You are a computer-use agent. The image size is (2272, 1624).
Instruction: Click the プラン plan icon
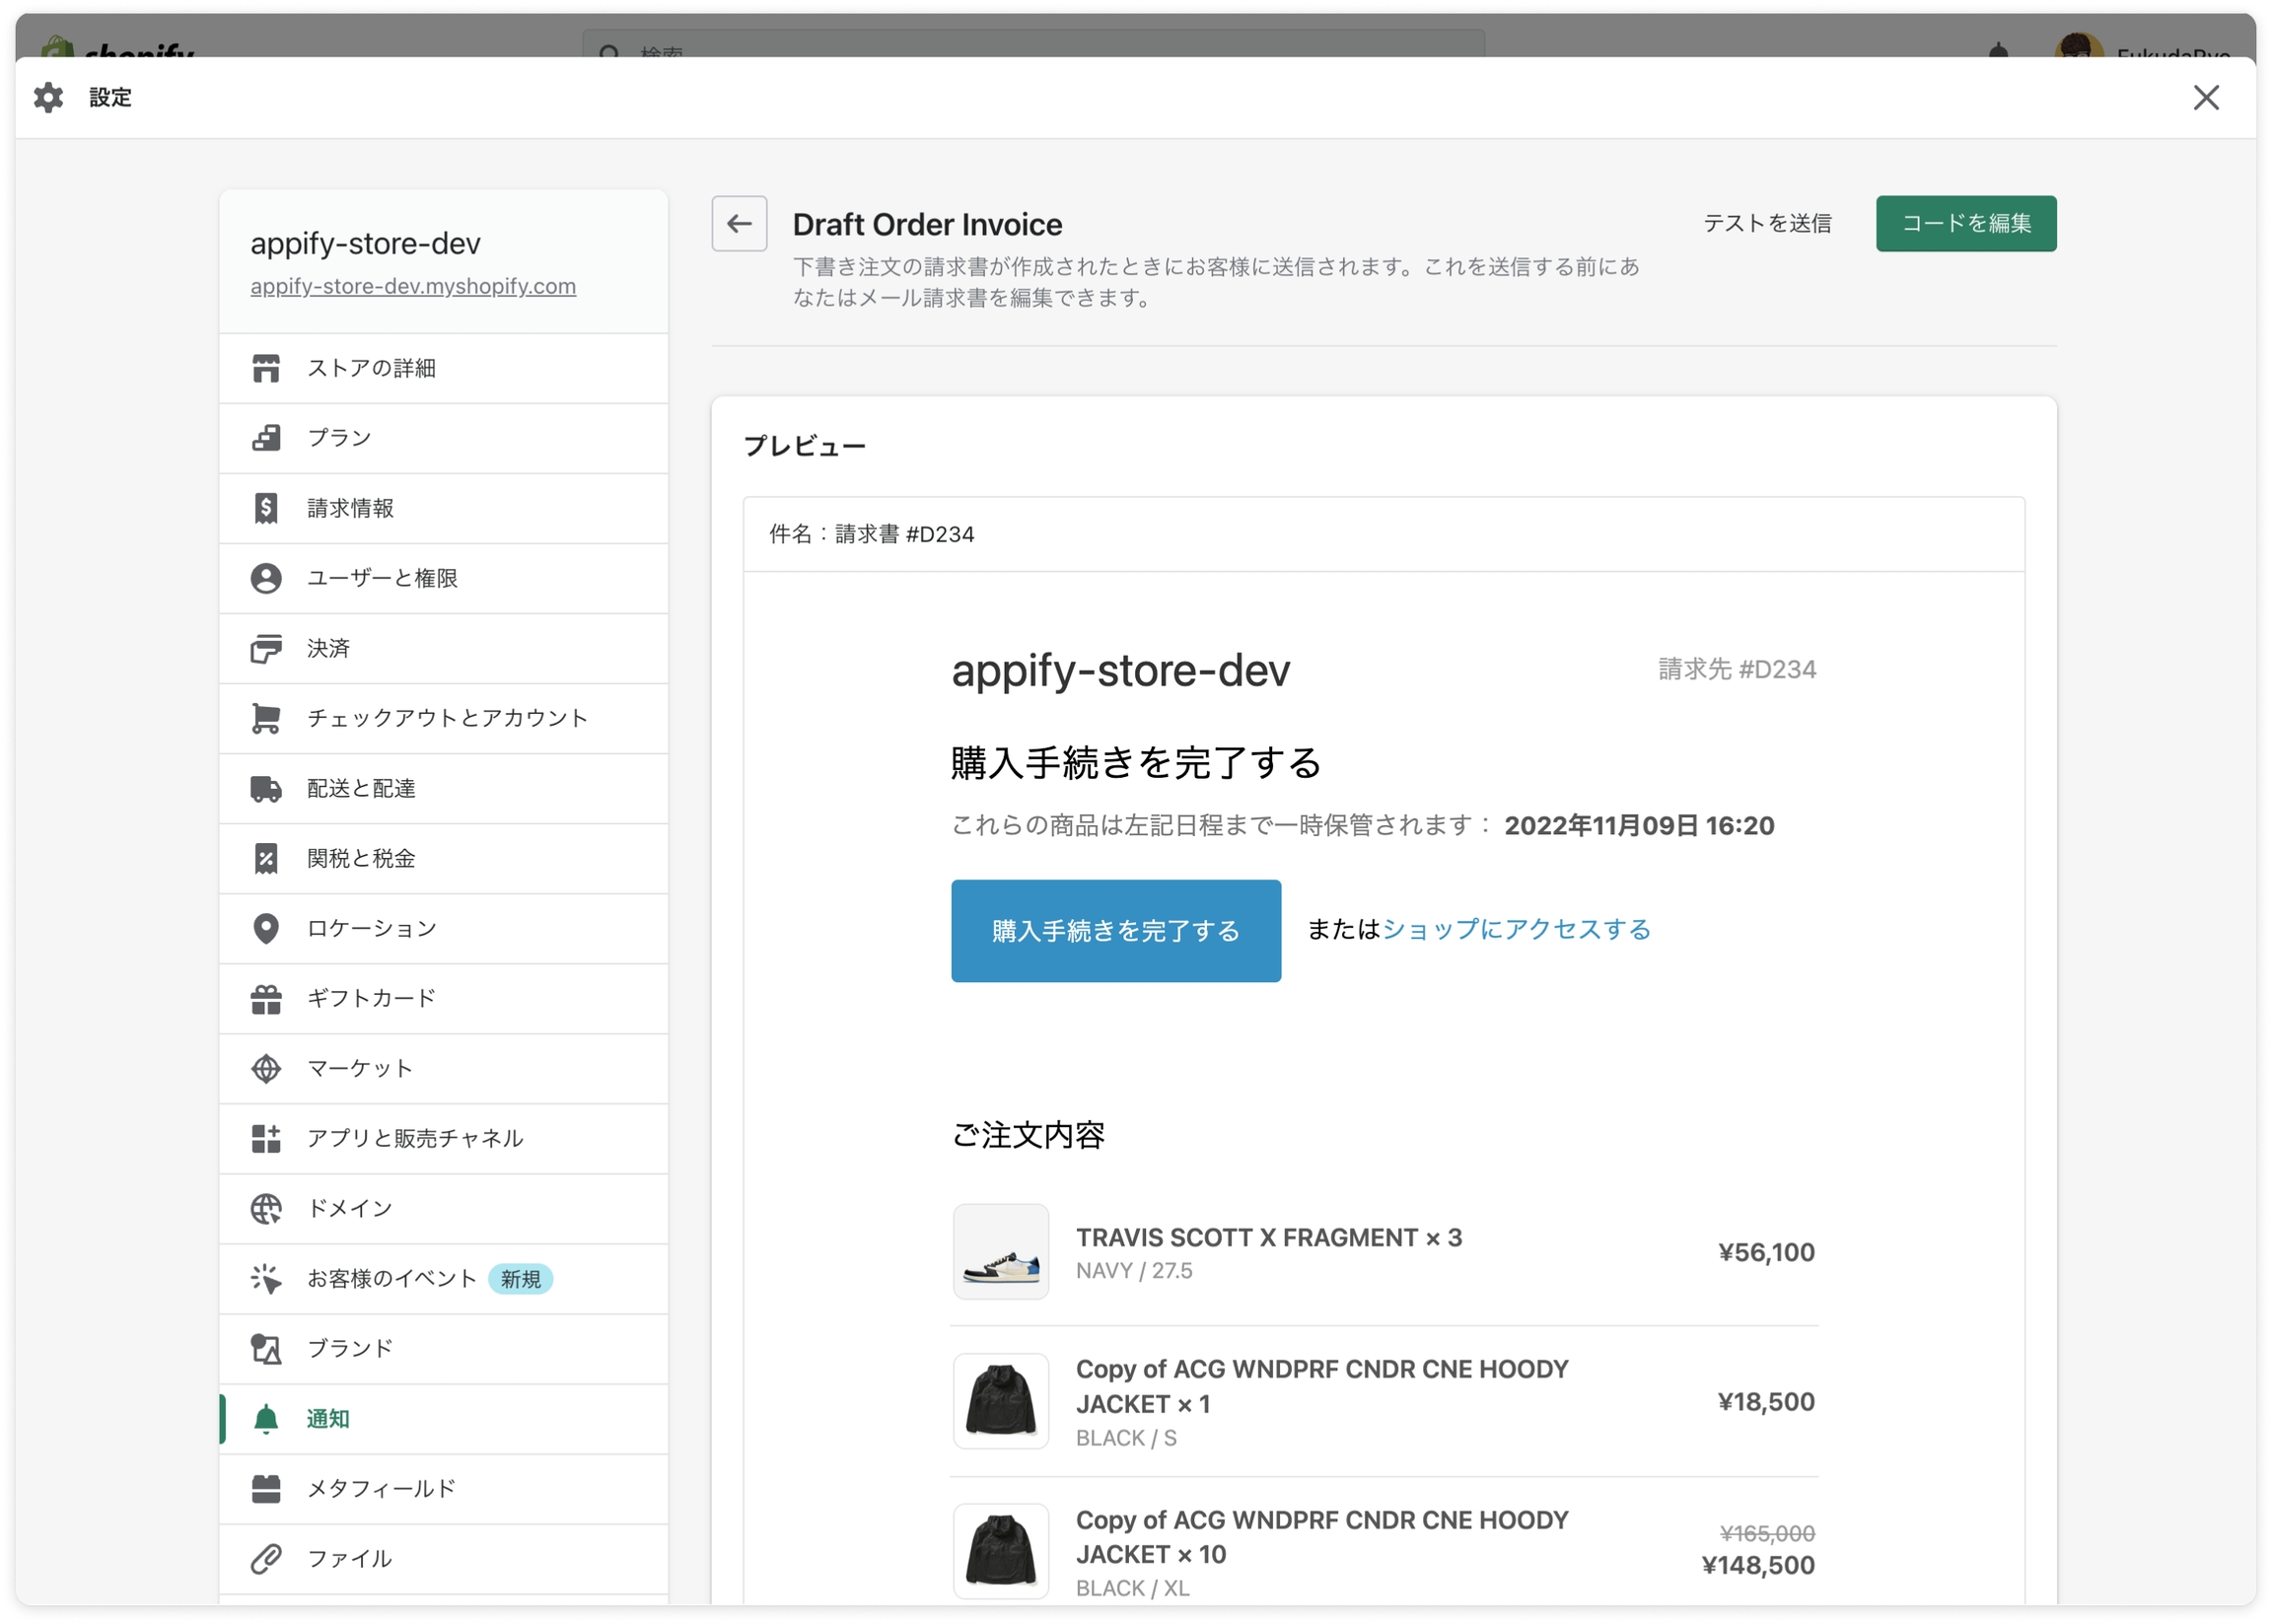coord(266,438)
